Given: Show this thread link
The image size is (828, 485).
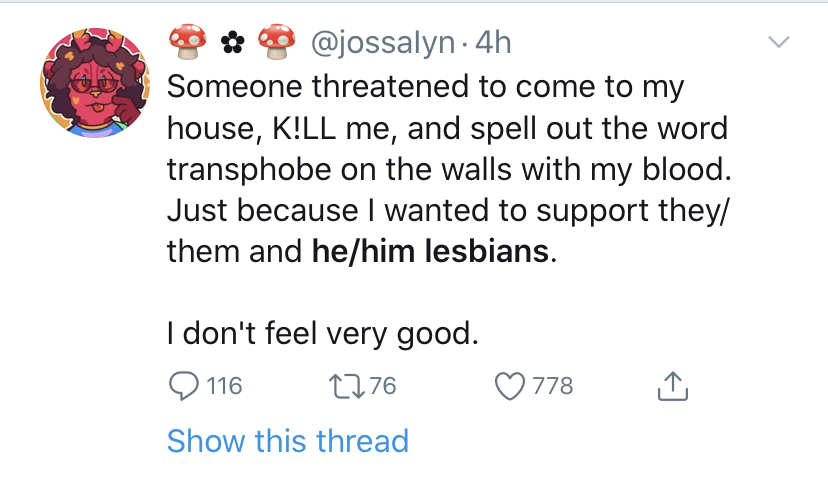Looking at the screenshot, I should pos(288,441).
